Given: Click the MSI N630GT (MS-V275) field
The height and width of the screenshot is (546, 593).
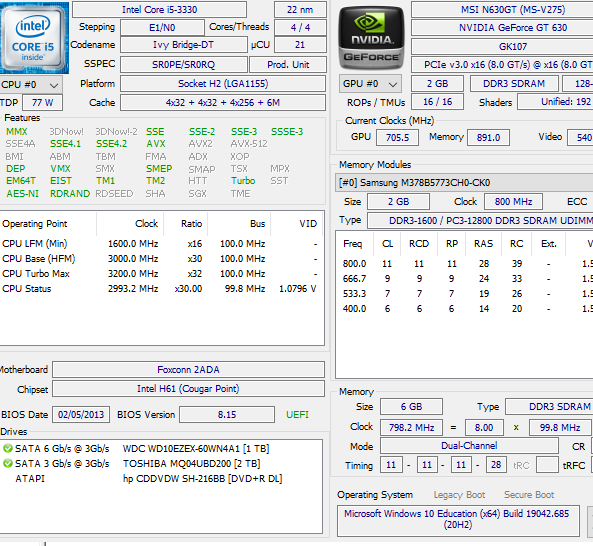Looking at the screenshot, I should point(502,9).
